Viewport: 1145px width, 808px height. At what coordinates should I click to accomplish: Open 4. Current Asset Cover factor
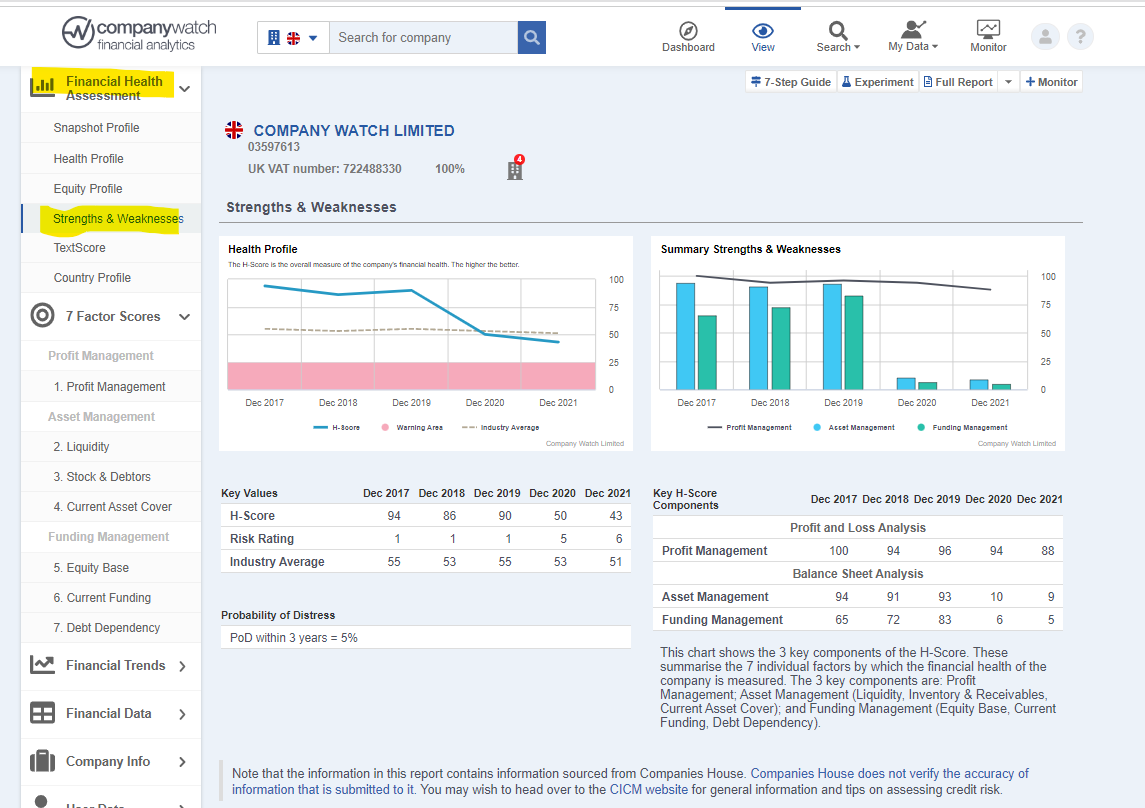[x=112, y=506]
